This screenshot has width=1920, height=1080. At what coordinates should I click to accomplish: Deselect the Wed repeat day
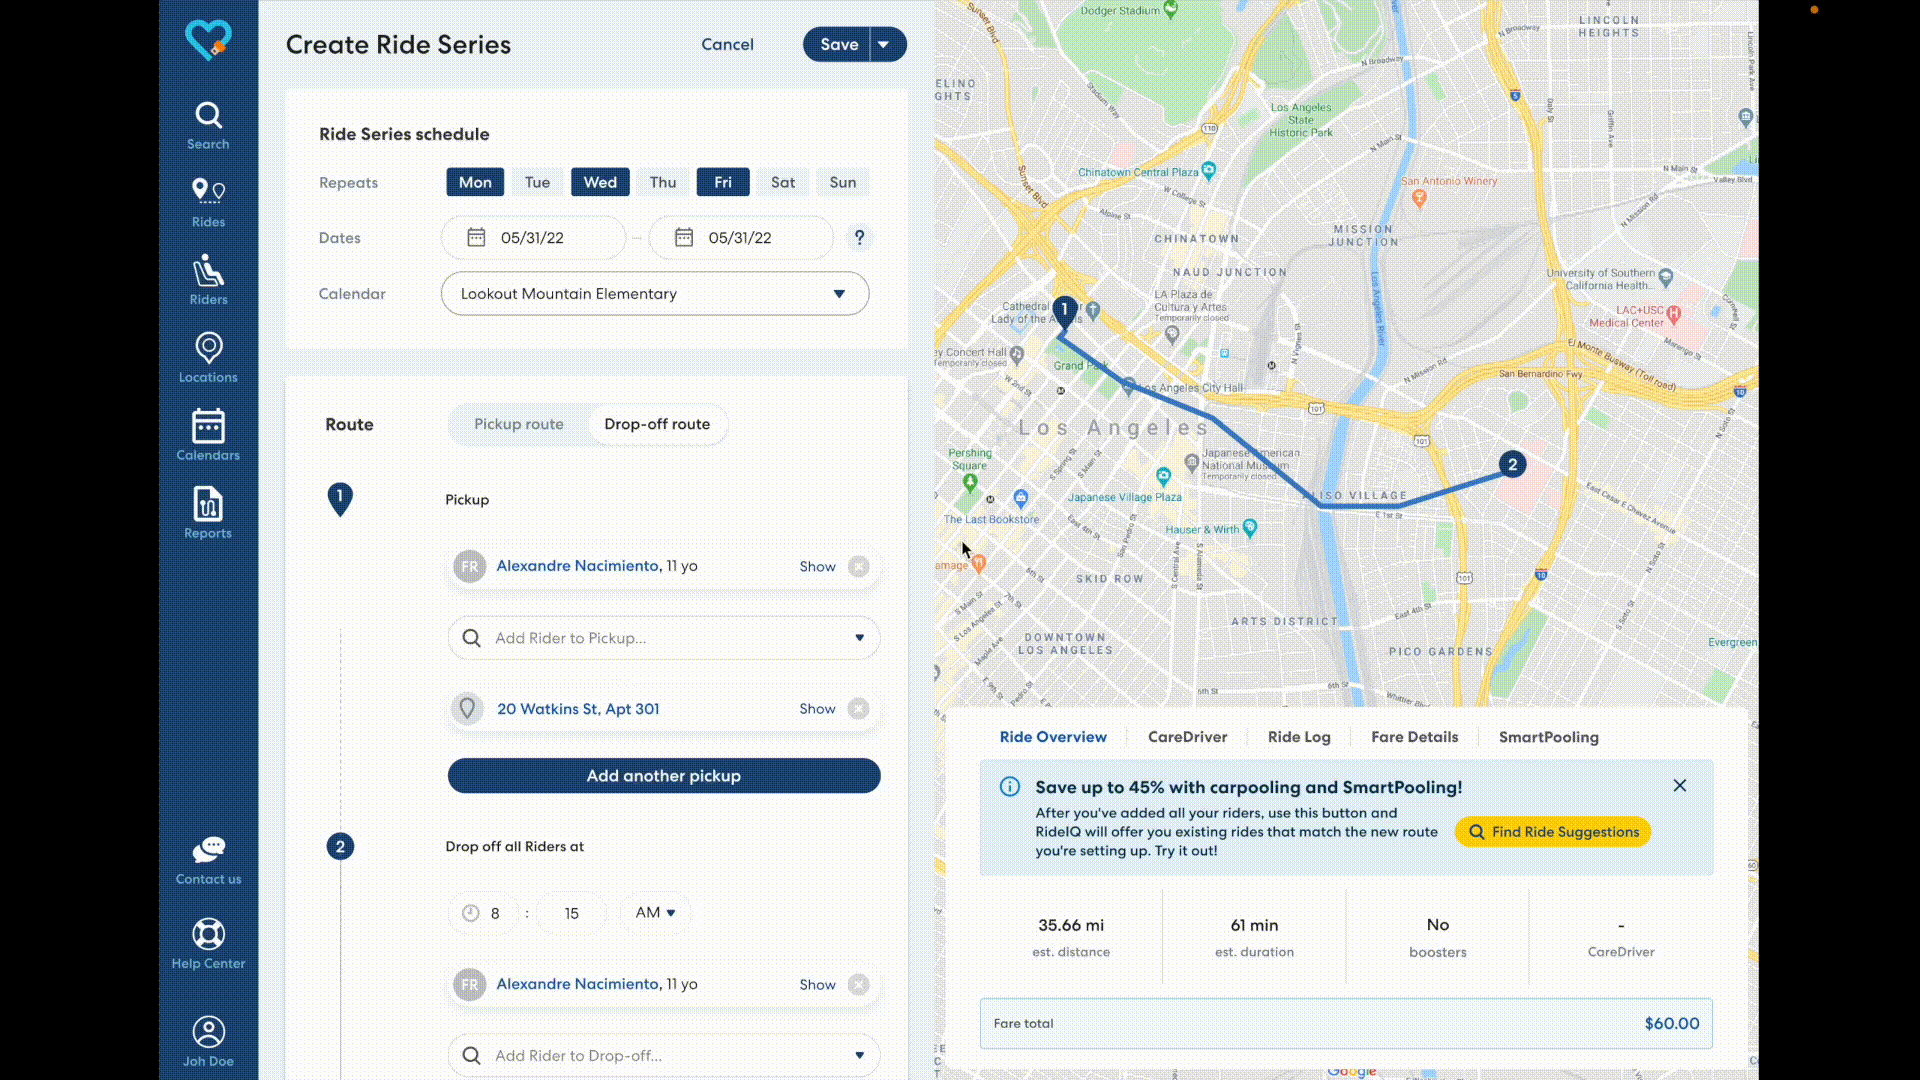click(x=600, y=182)
